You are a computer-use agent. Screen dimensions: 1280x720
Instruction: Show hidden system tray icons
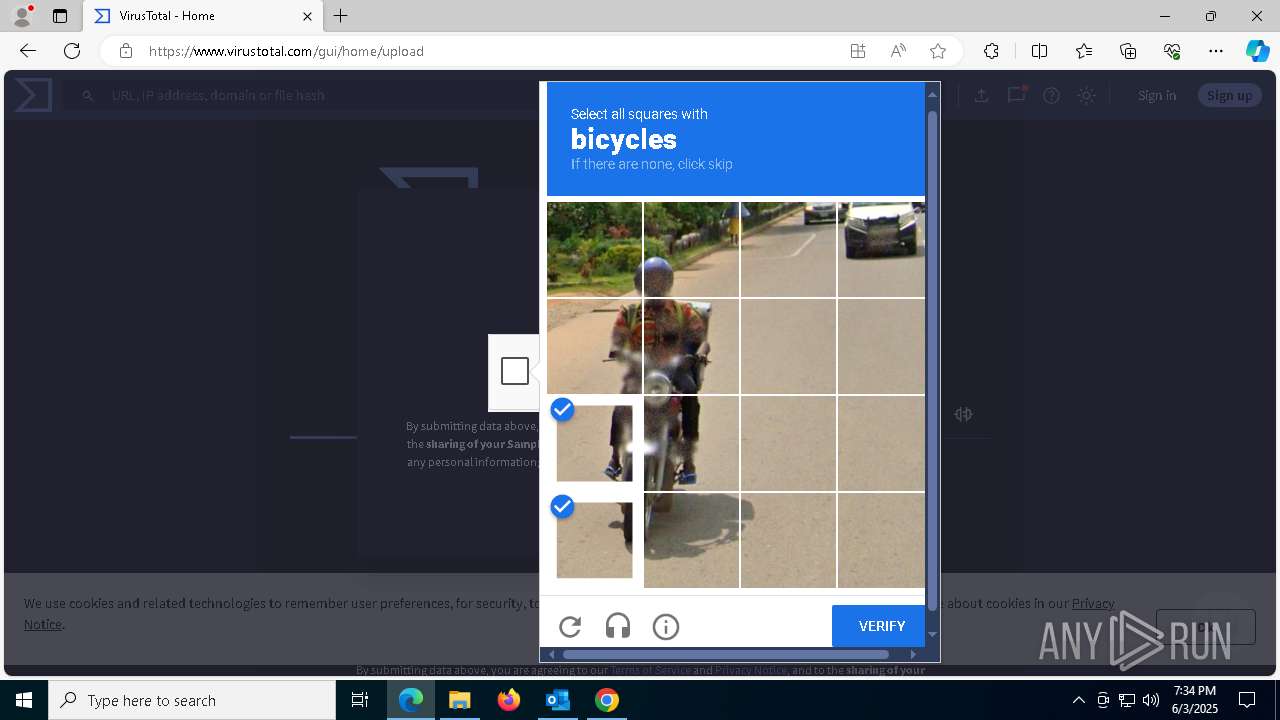[1078, 700]
